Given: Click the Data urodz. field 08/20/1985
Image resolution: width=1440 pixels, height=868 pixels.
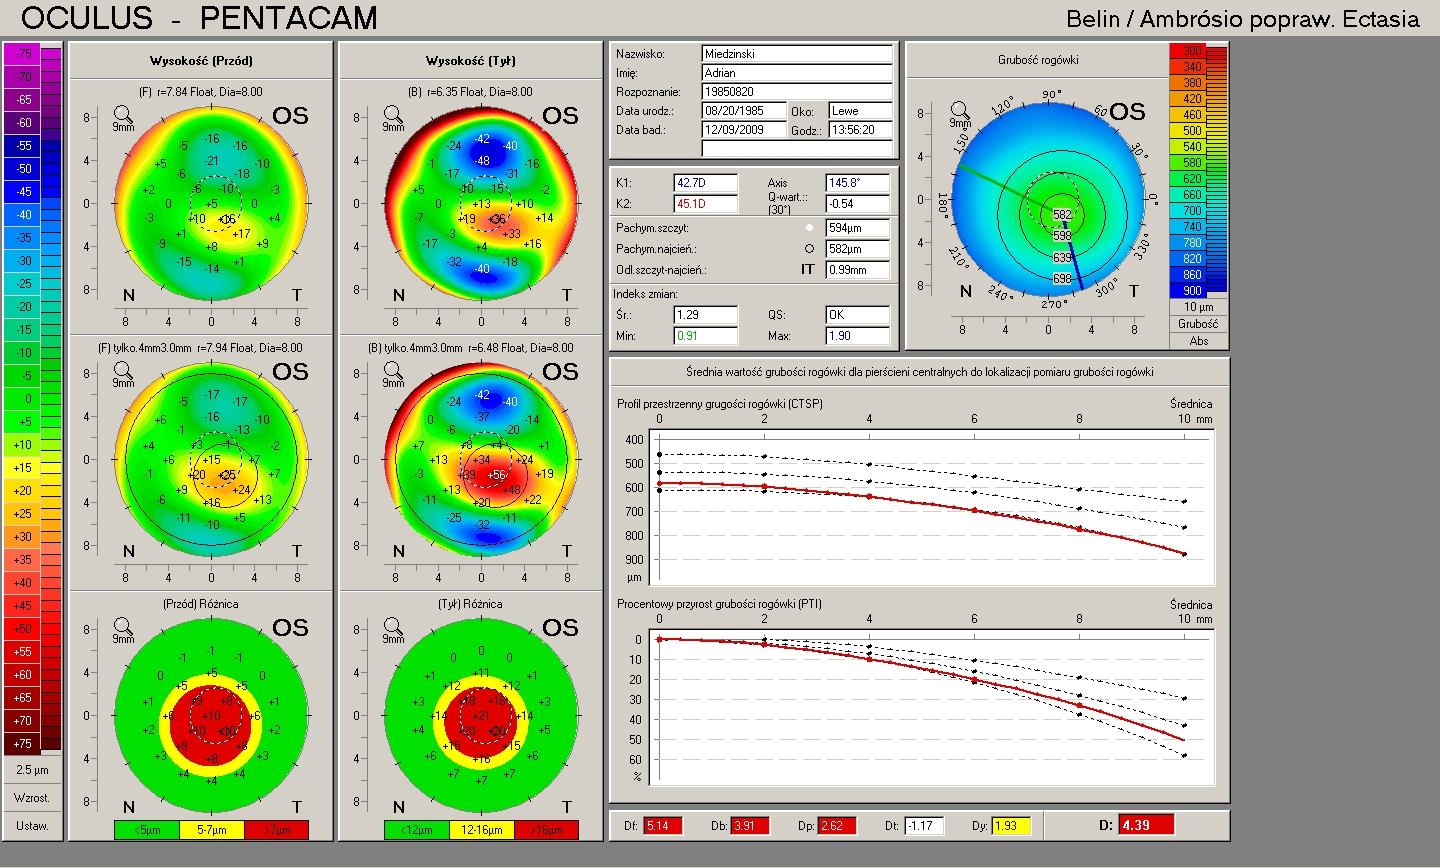Looking at the screenshot, I should tap(743, 111).
